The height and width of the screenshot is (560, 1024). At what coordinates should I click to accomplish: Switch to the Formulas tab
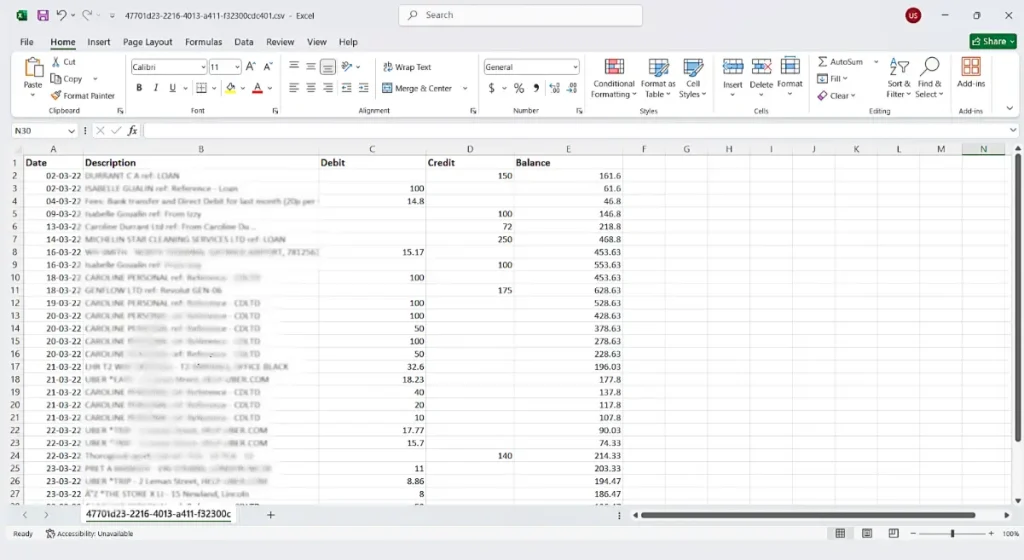[x=203, y=42]
